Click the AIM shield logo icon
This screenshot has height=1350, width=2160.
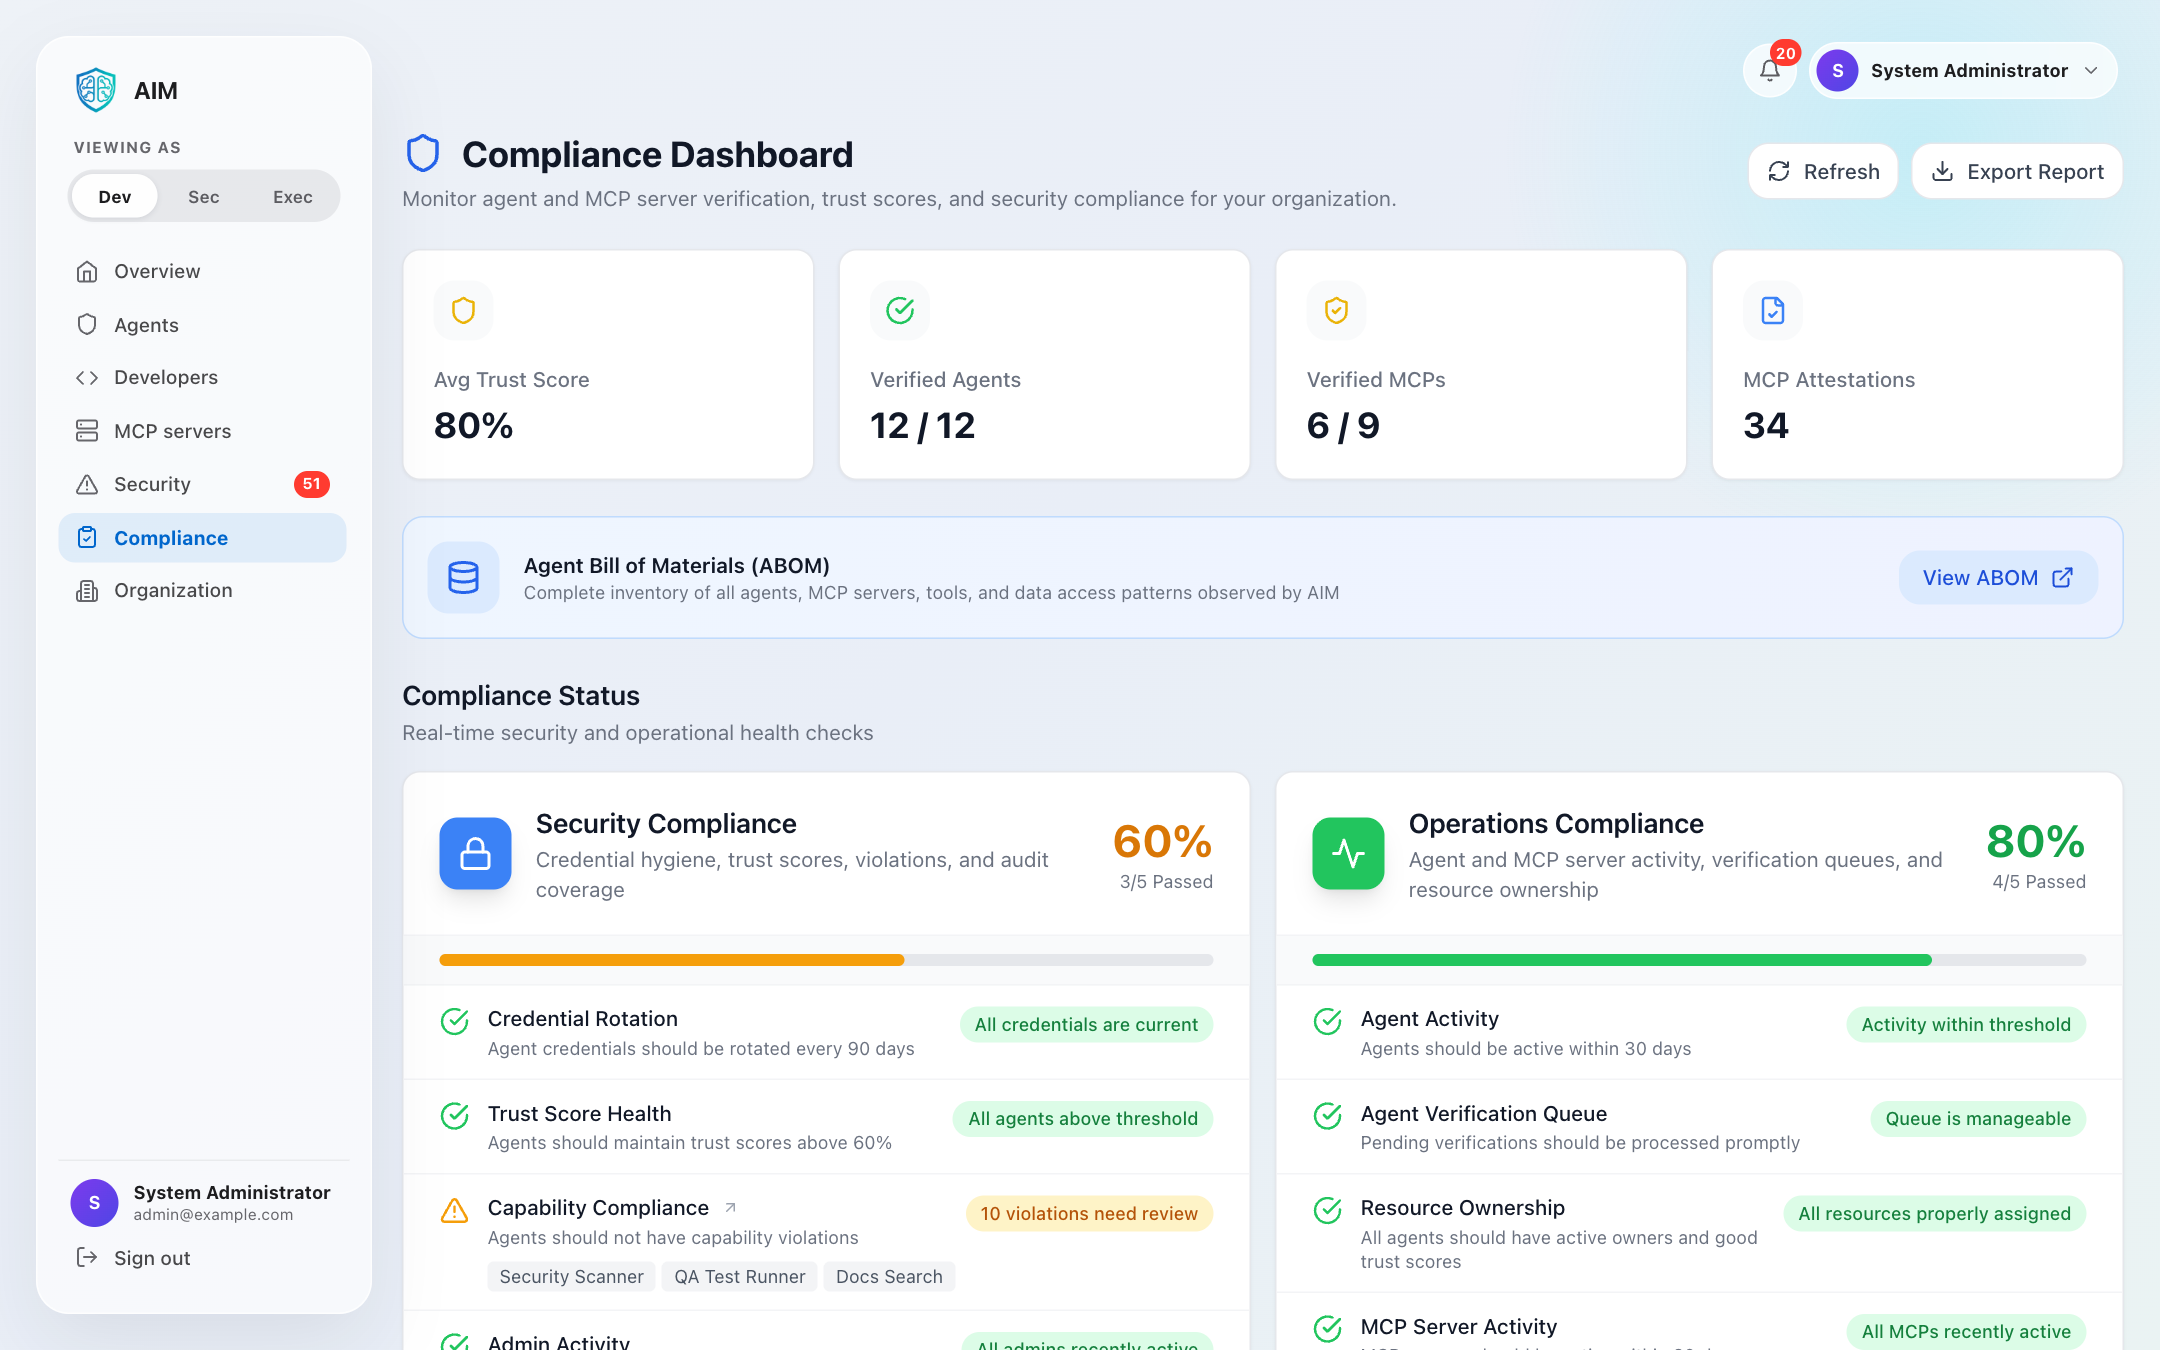point(96,90)
